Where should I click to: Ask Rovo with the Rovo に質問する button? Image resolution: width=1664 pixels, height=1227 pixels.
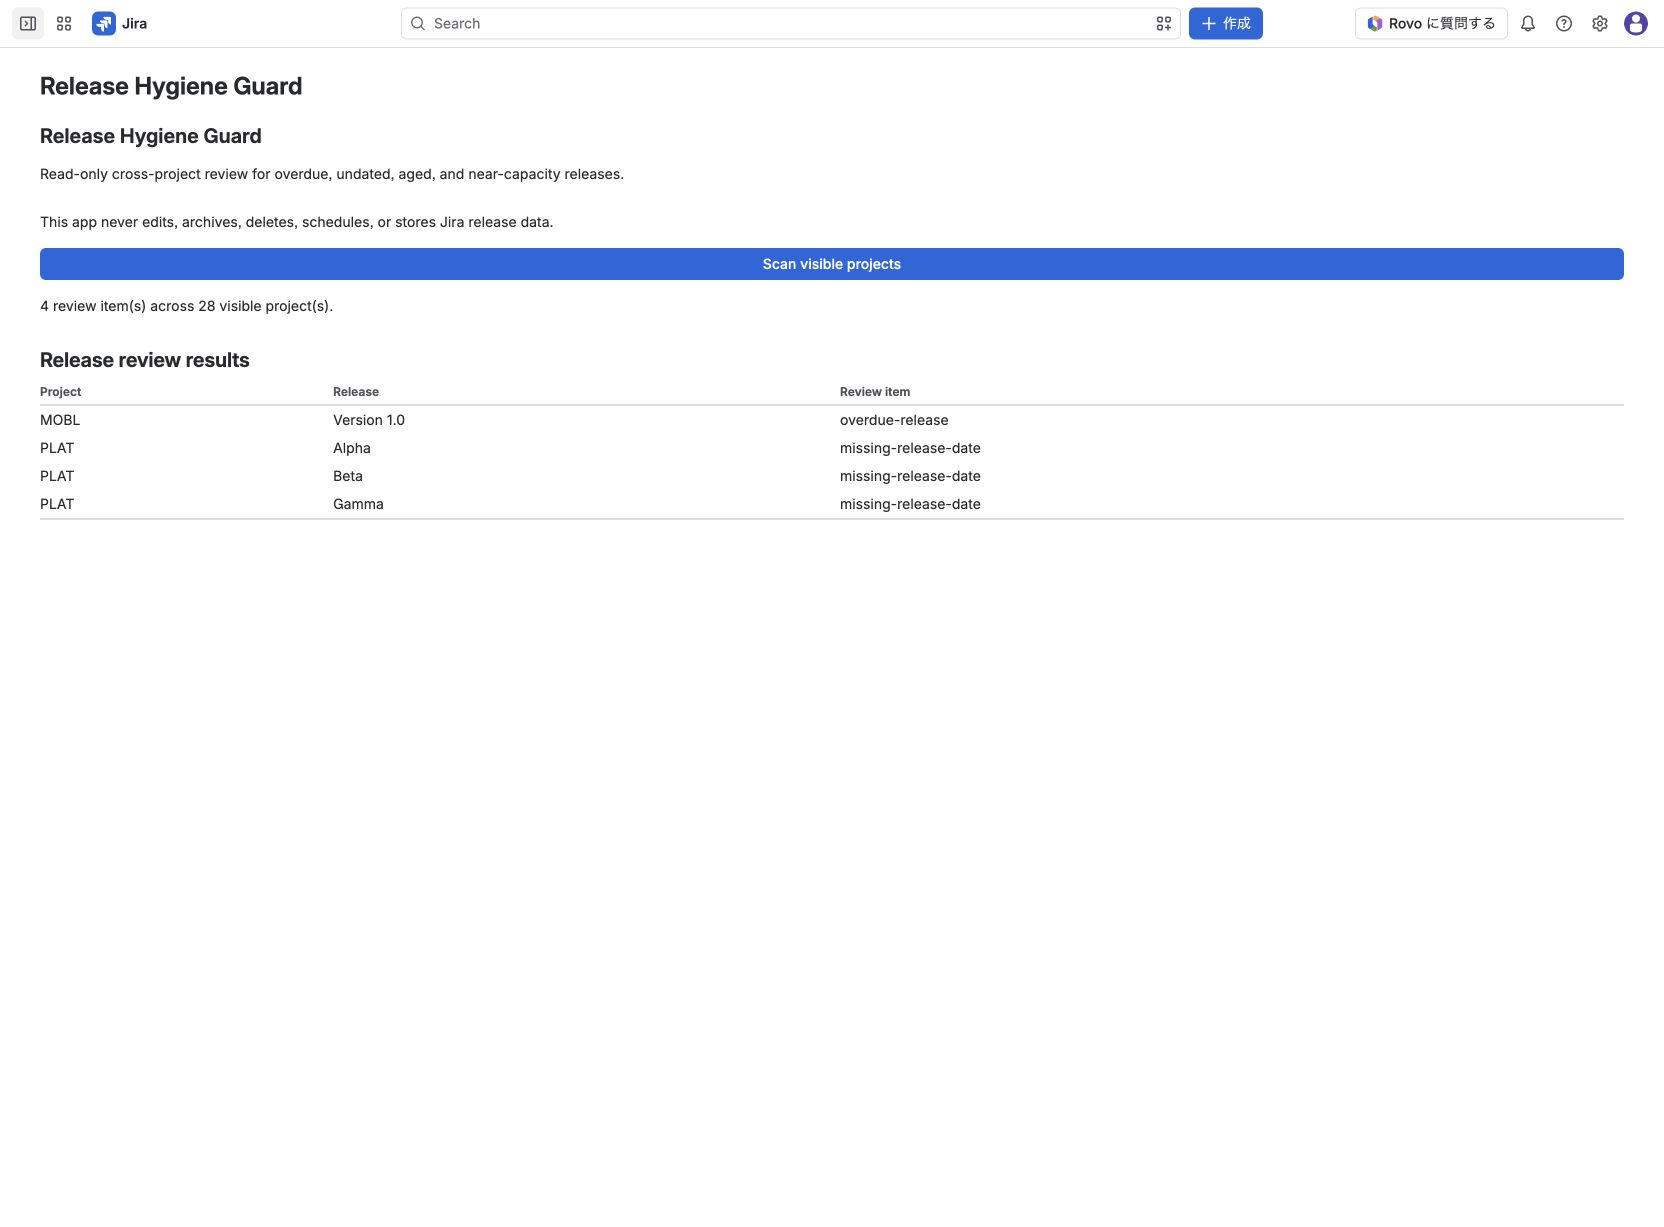click(x=1431, y=23)
